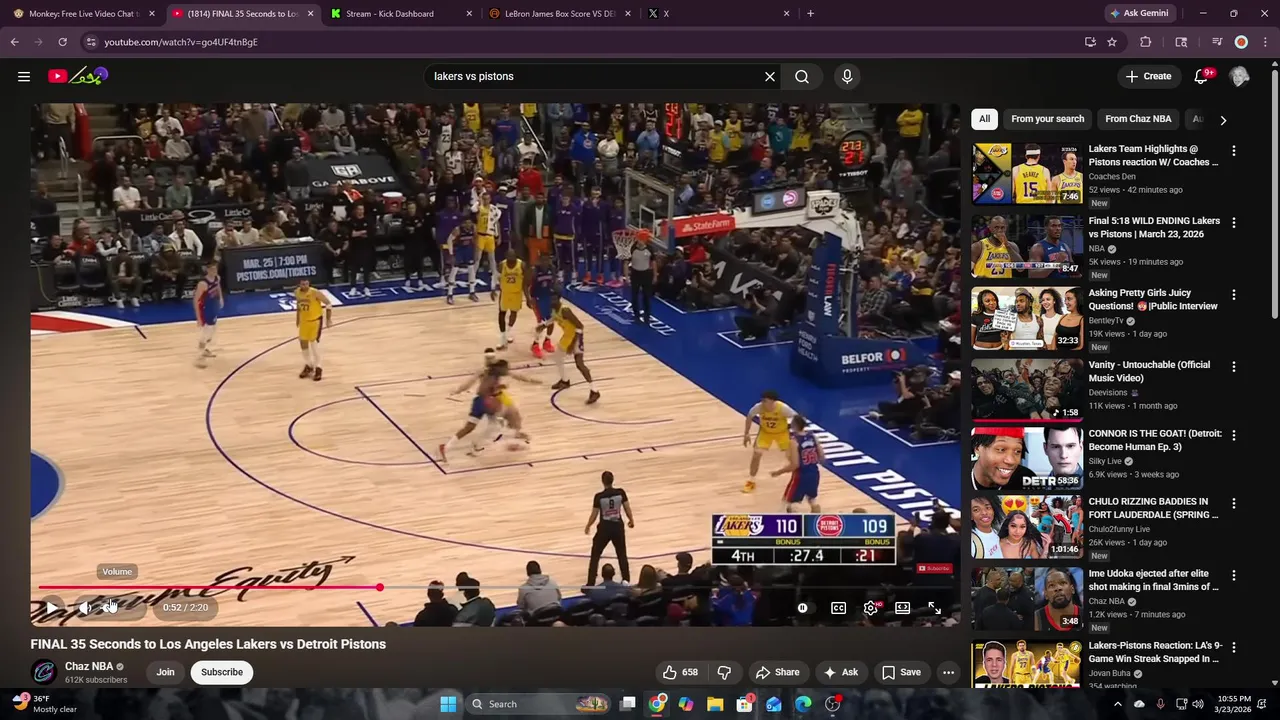Viewport: 1280px width, 720px height.
Task: Open options for Final 5:18 WILD ENDING video
Action: (1233, 223)
